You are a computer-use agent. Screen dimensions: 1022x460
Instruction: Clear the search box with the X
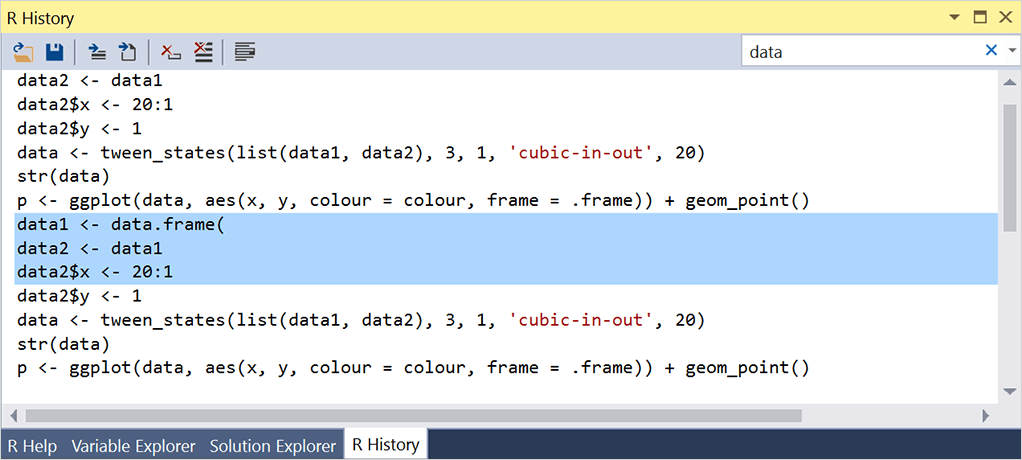[991, 50]
